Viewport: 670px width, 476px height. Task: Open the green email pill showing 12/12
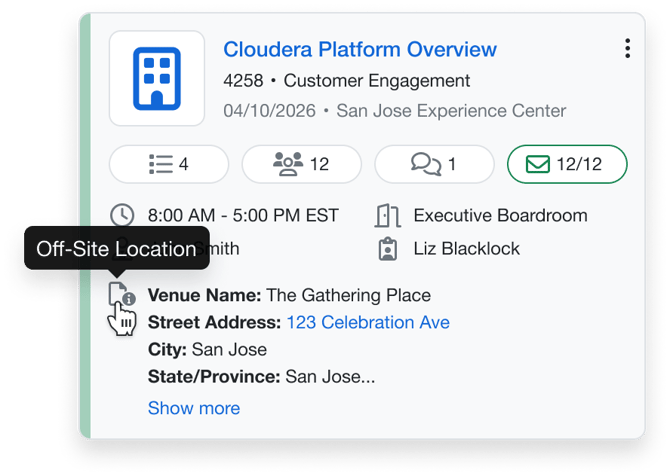567,164
